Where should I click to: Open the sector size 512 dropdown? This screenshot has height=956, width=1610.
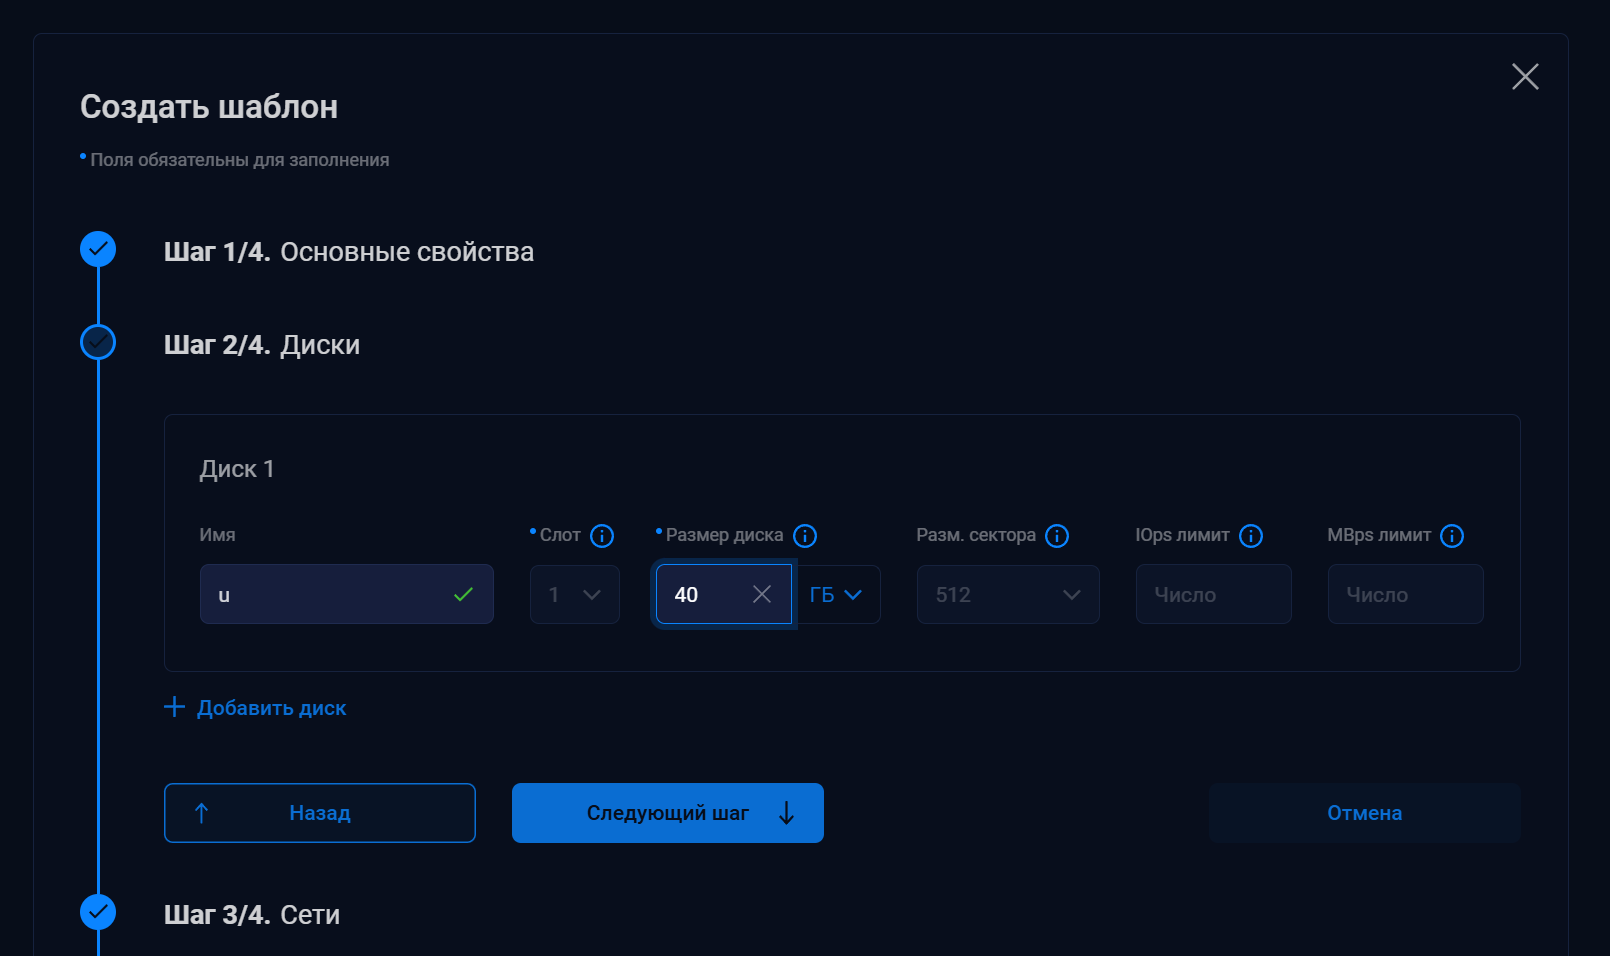(1008, 594)
